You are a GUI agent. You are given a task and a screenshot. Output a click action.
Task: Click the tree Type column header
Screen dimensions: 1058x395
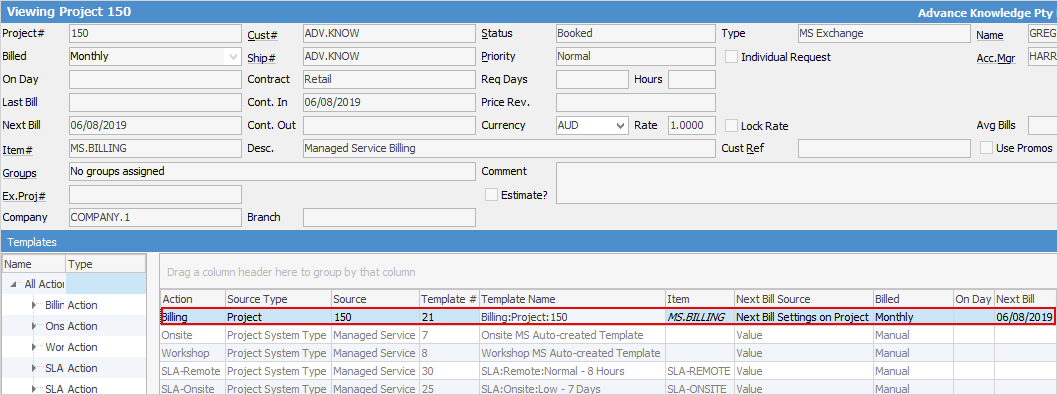coord(105,264)
